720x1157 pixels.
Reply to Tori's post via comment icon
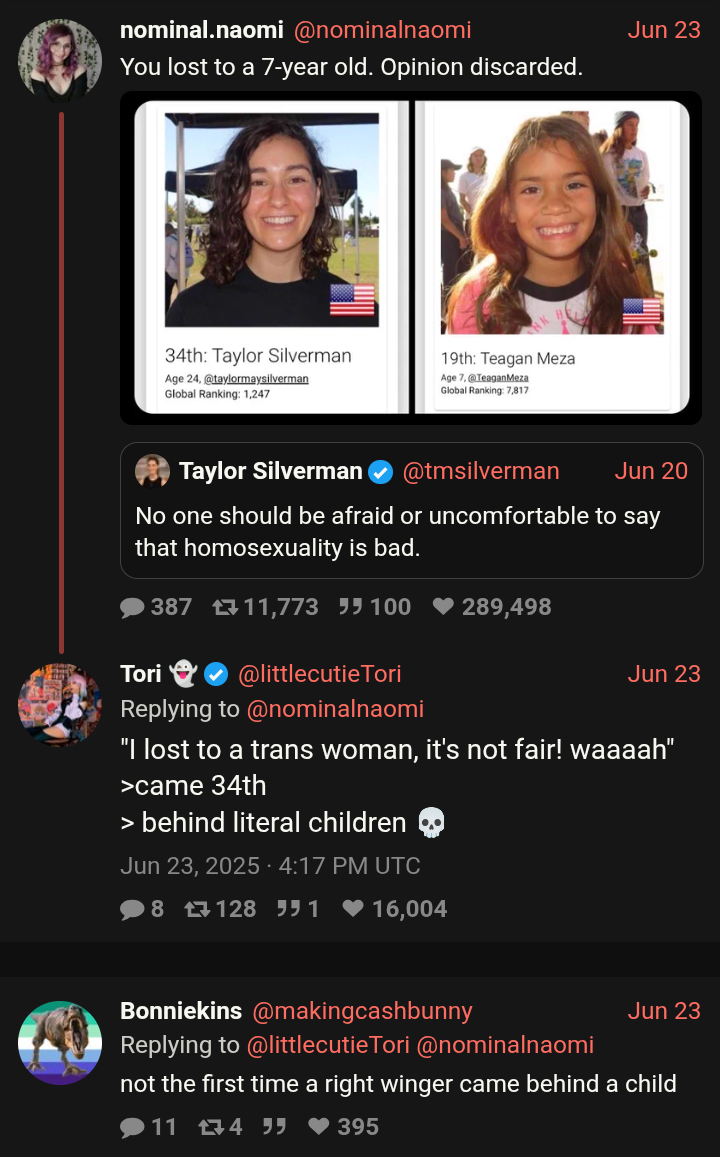pyautogui.click(x=132, y=909)
